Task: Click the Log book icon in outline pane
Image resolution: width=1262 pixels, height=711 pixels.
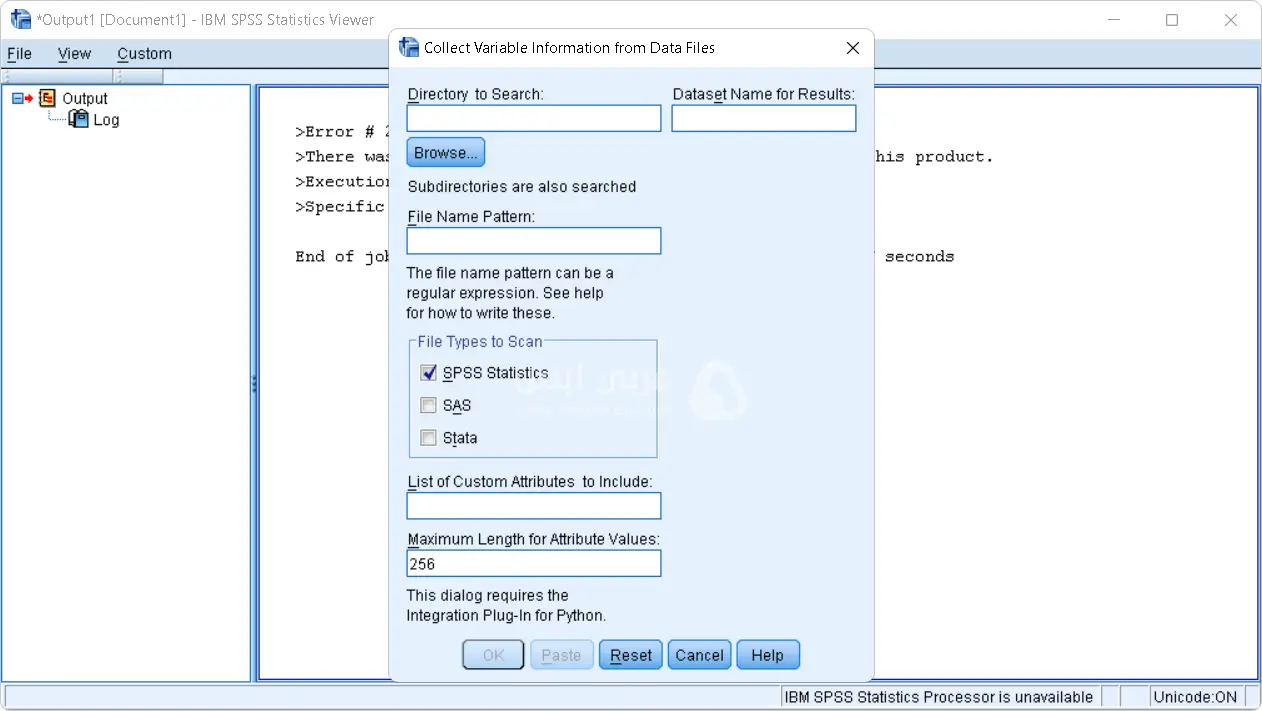Action: tap(78, 119)
